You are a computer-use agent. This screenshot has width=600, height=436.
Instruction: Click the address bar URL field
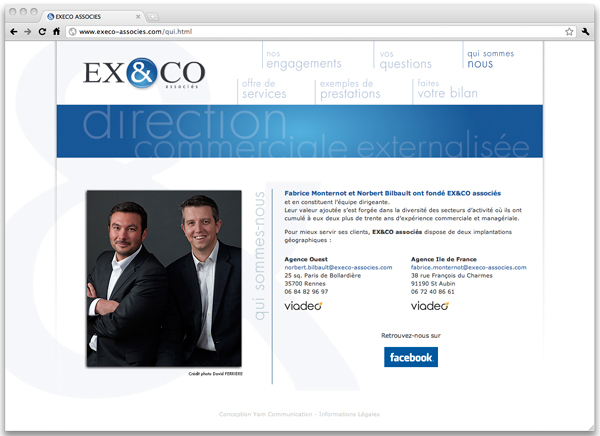(321, 32)
